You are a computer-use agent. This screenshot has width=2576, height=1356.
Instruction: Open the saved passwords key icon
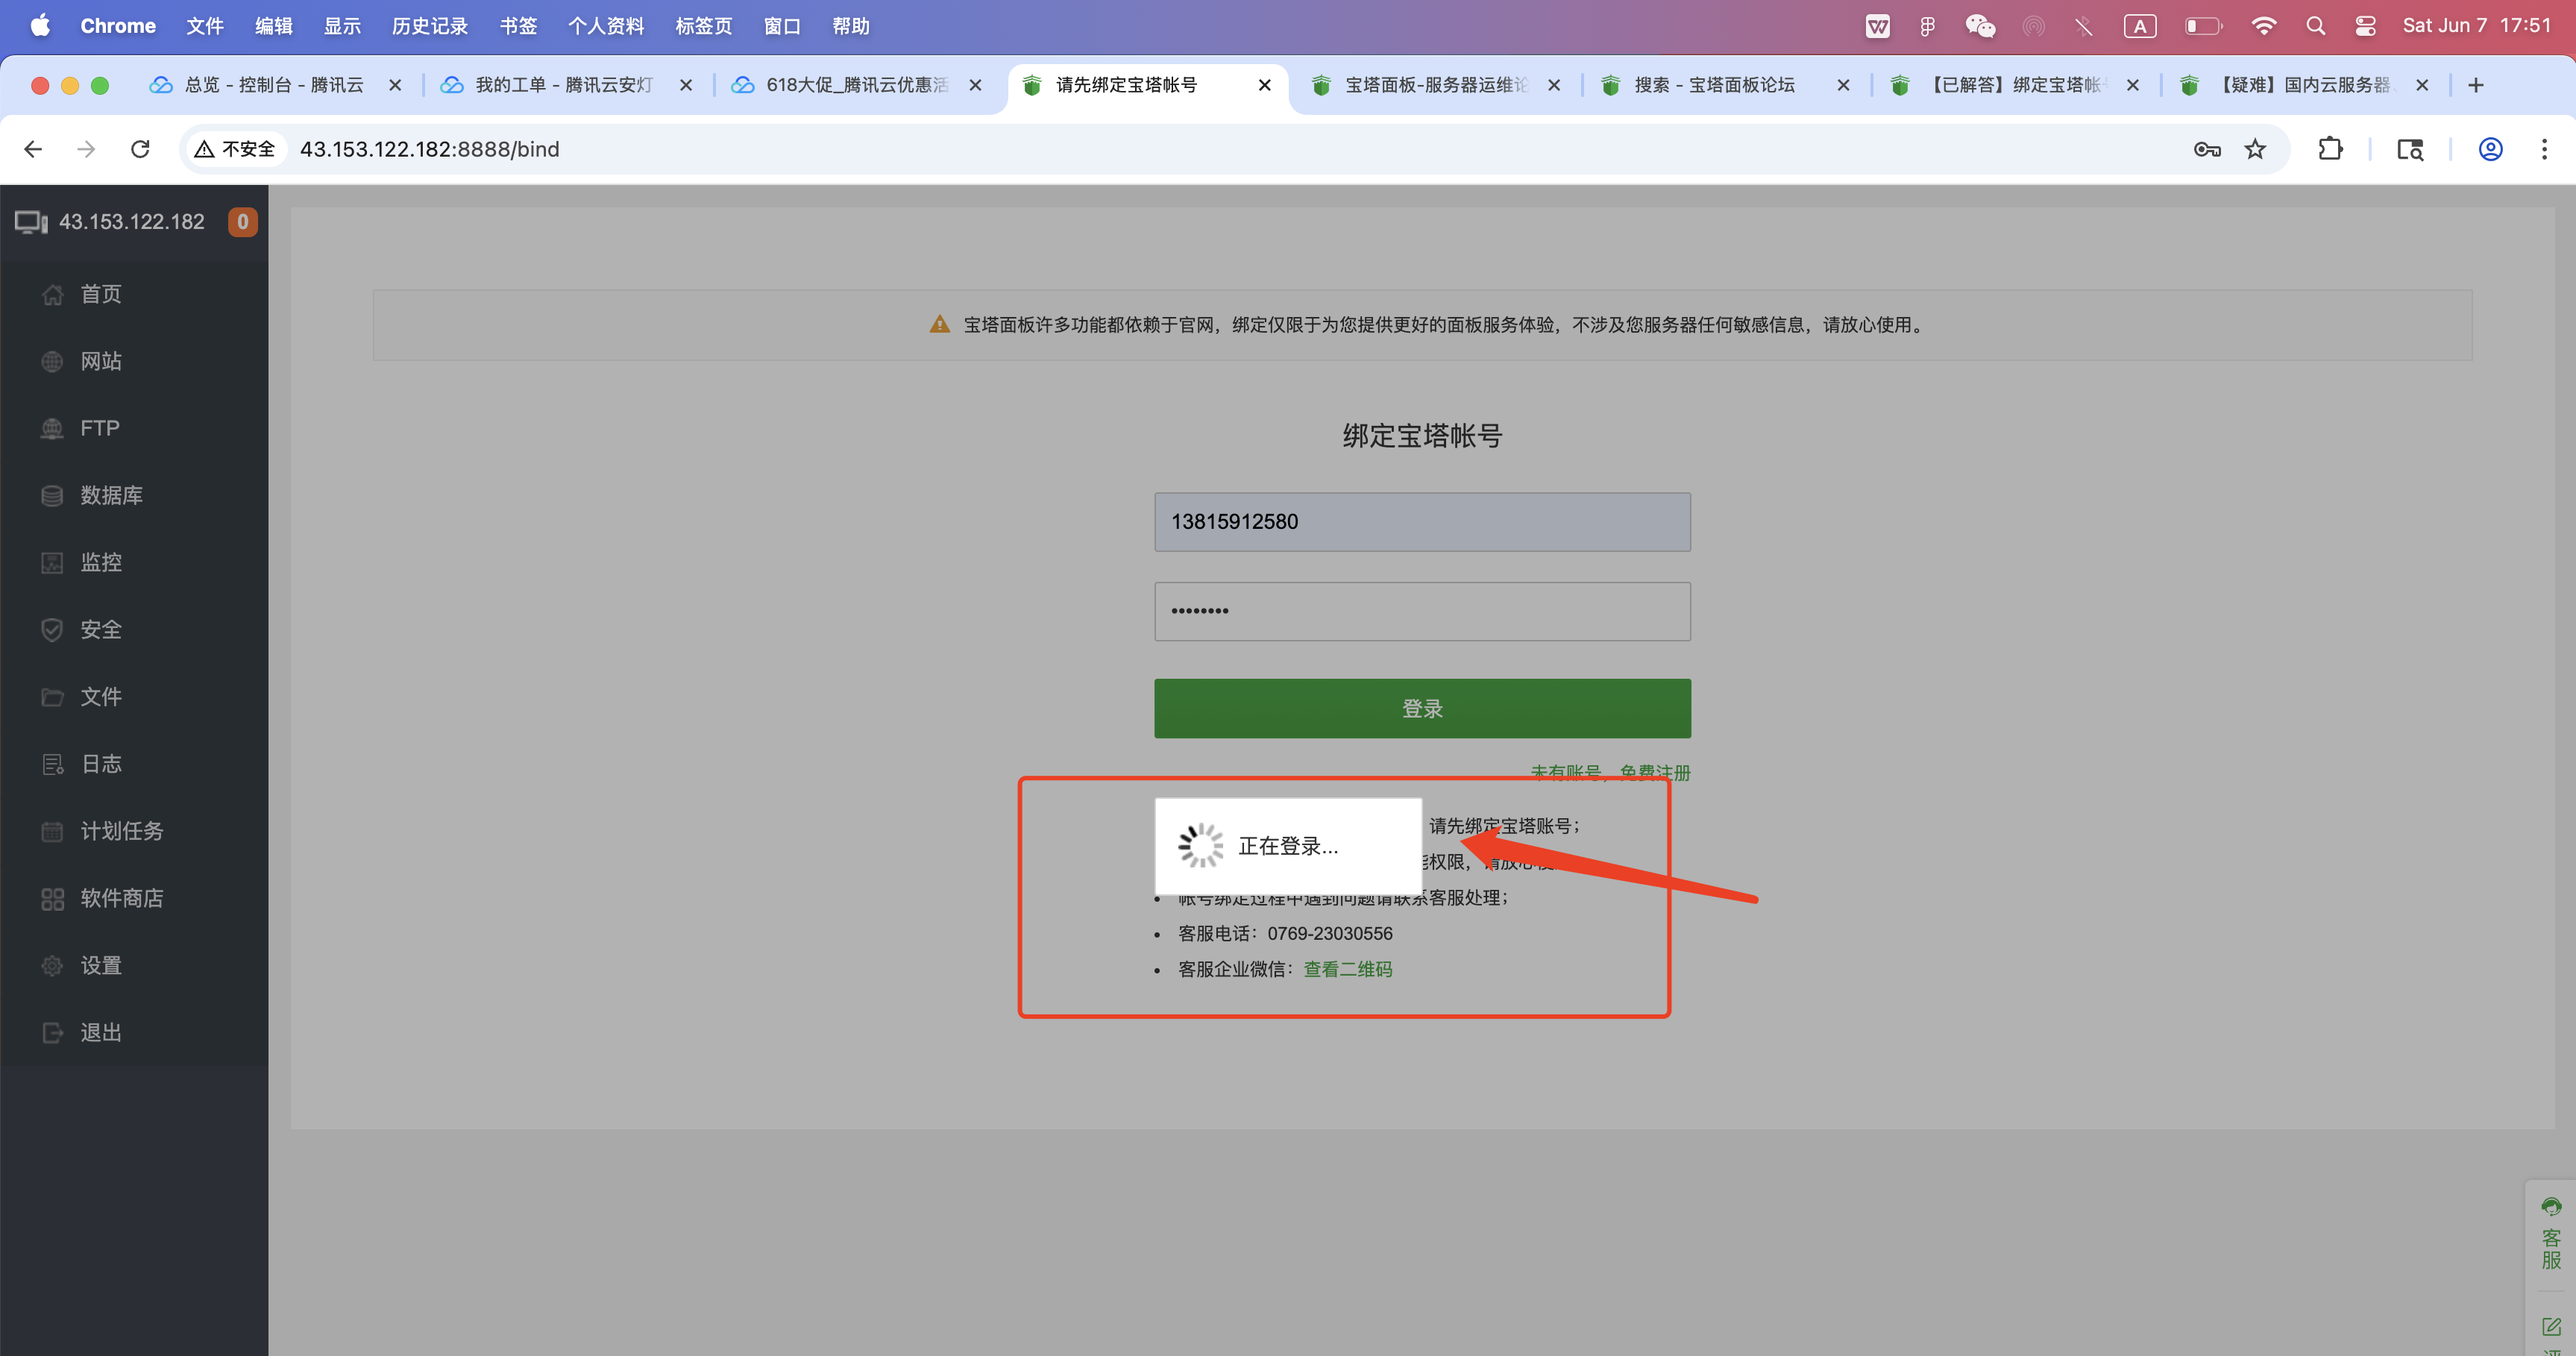coord(2206,149)
